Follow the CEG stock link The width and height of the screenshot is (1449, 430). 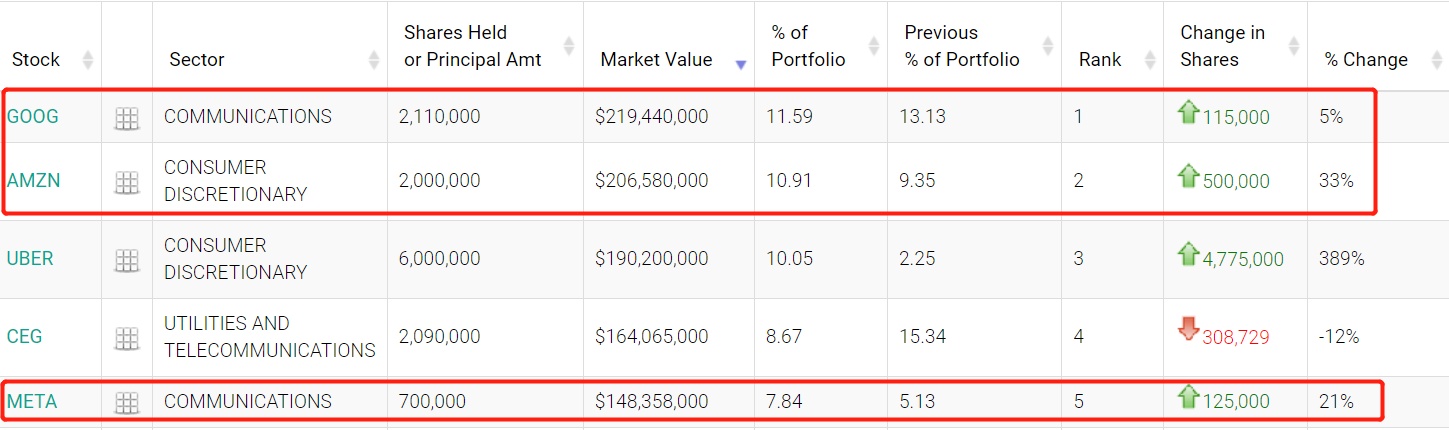(x=24, y=337)
